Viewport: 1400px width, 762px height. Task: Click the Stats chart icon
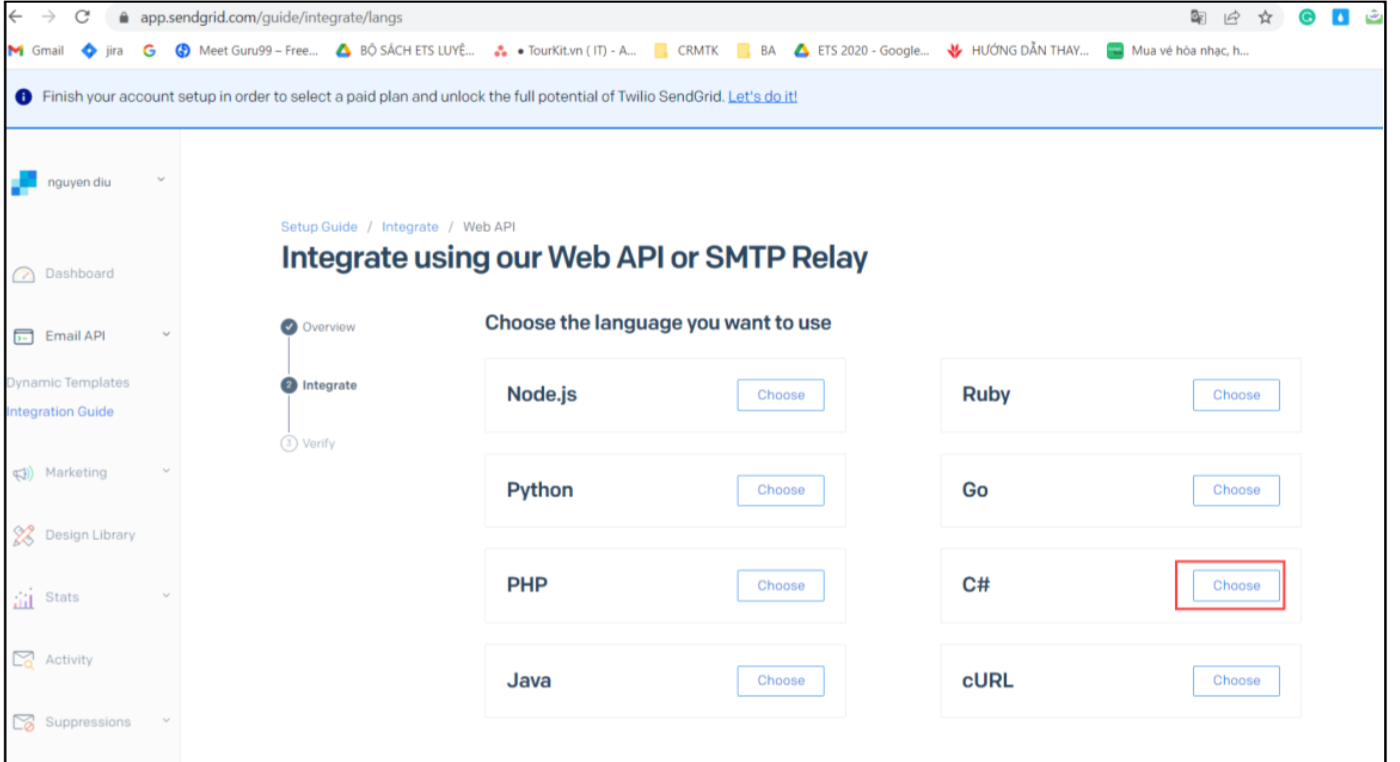[24, 598]
